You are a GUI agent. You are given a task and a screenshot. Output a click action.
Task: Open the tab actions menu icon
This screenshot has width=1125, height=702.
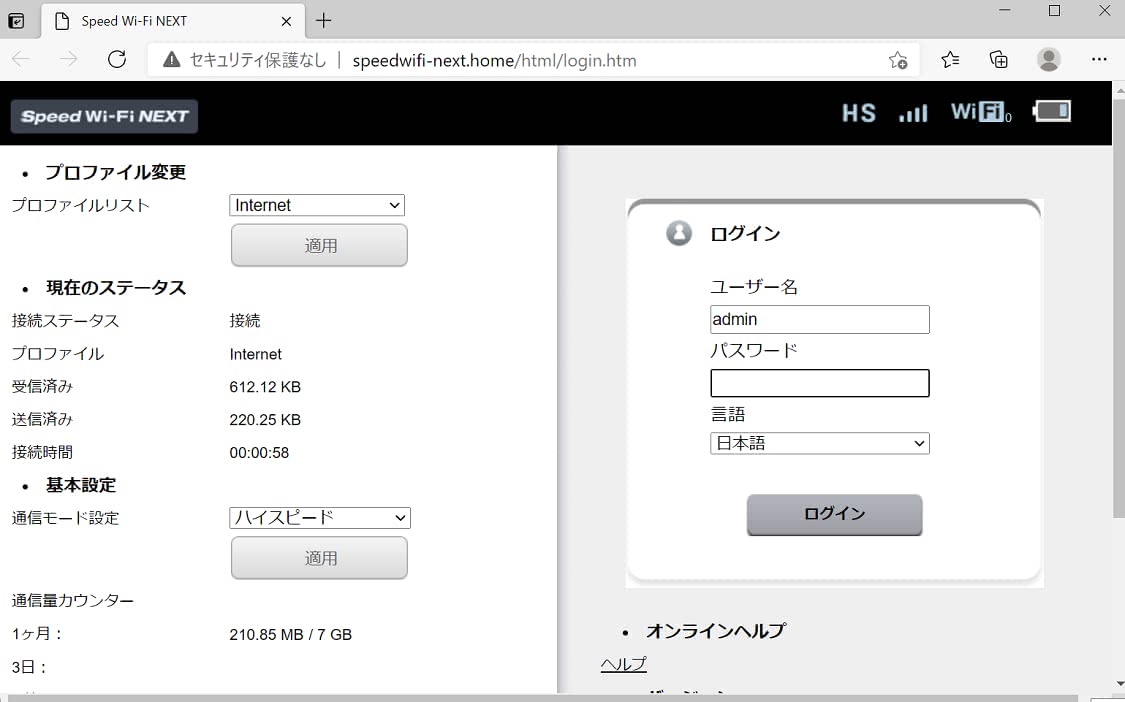click(16, 22)
